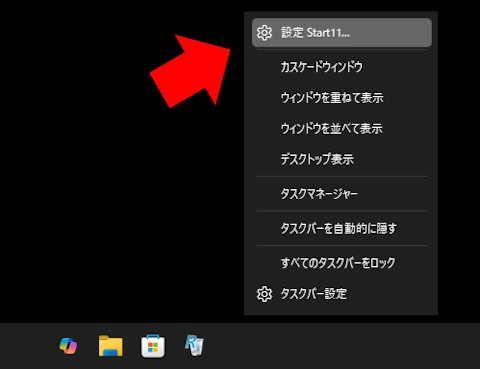
Task: Click the gear icon beside 設定 Start11
Action: click(x=264, y=33)
